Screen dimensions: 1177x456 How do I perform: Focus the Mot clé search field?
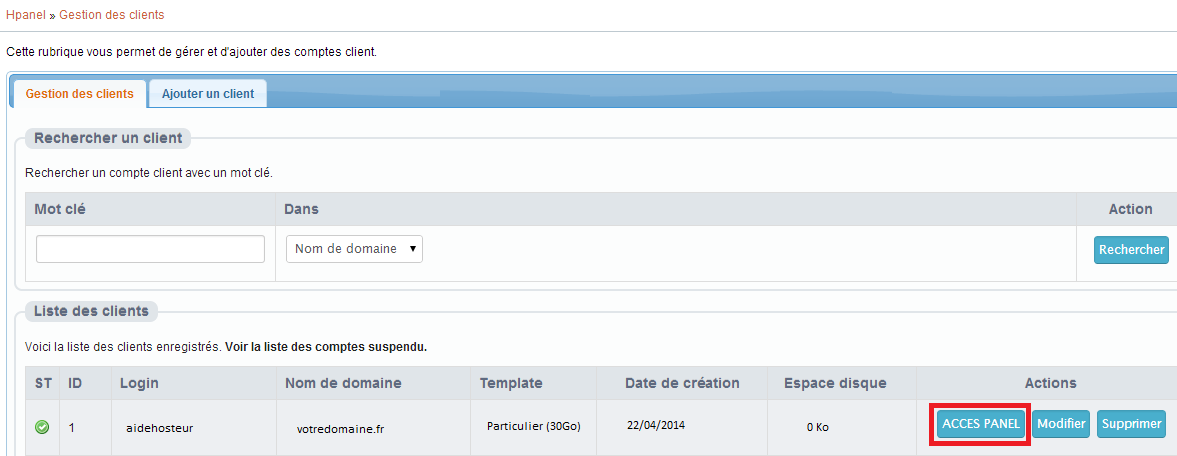click(150, 249)
